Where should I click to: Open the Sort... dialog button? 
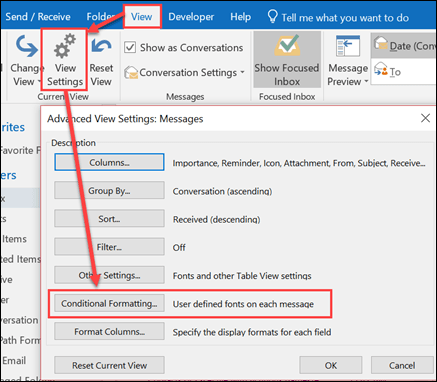click(109, 219)
